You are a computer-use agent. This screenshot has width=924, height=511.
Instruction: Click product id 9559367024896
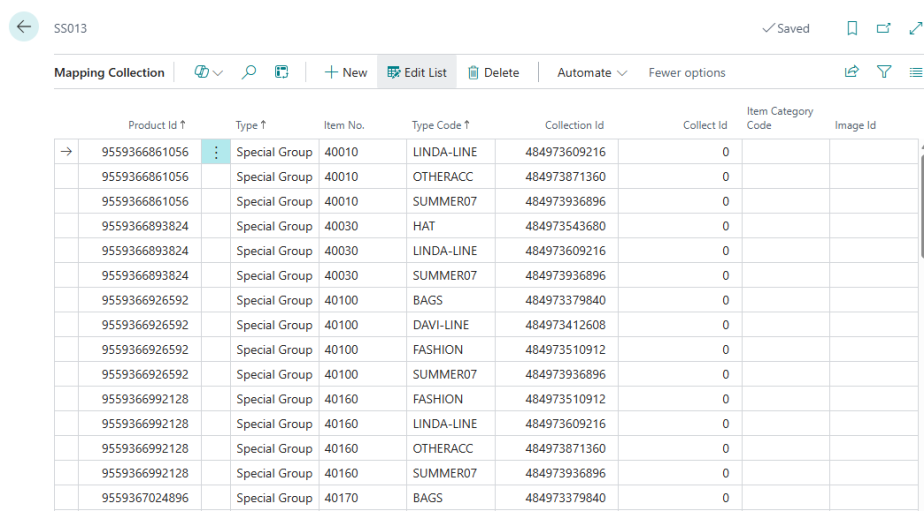tap(140, 498)
